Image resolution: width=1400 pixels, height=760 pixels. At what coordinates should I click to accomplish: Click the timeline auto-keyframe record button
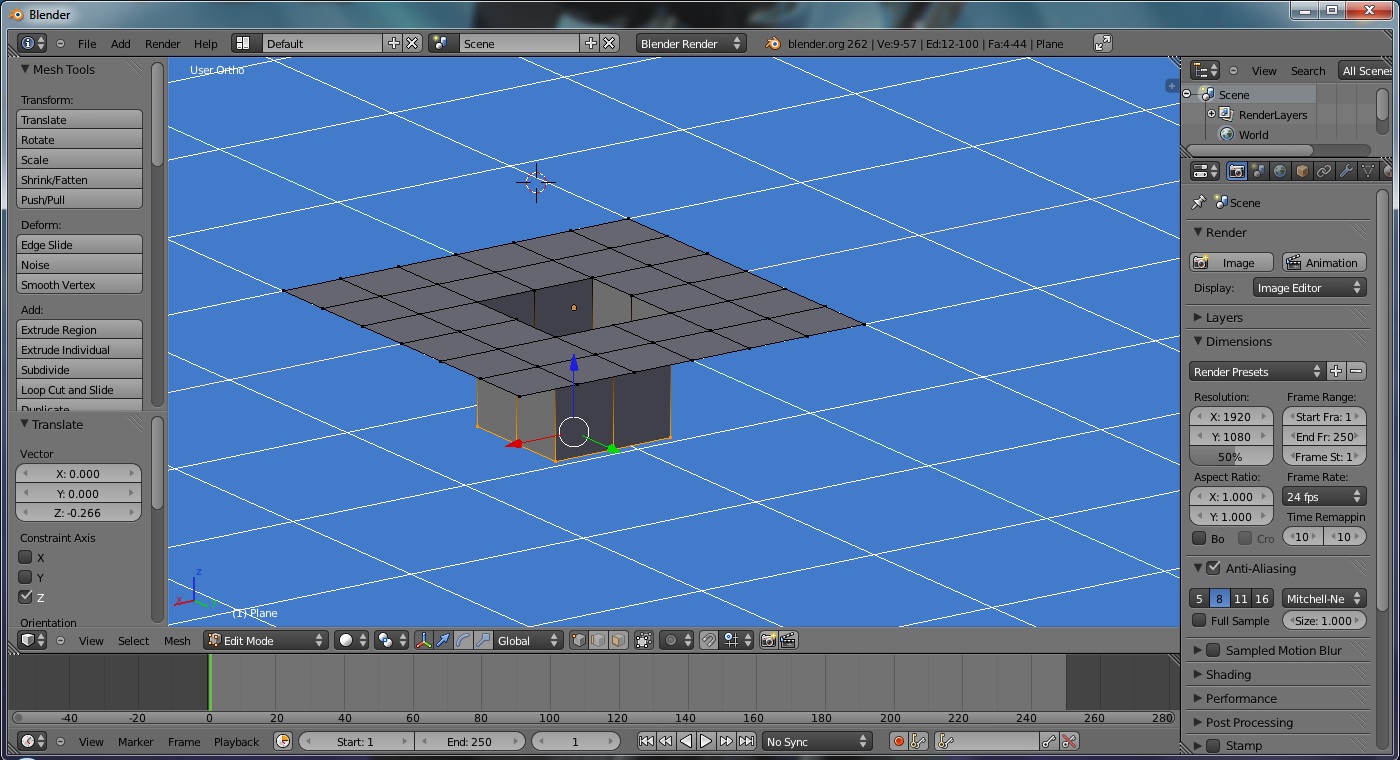898,741
